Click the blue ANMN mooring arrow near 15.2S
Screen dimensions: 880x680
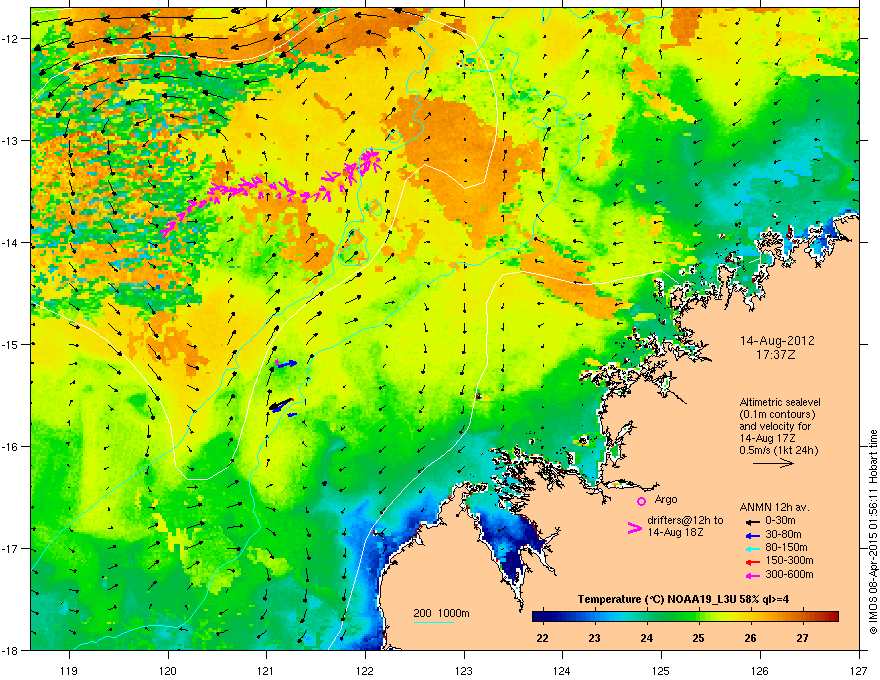pos(287,364)
